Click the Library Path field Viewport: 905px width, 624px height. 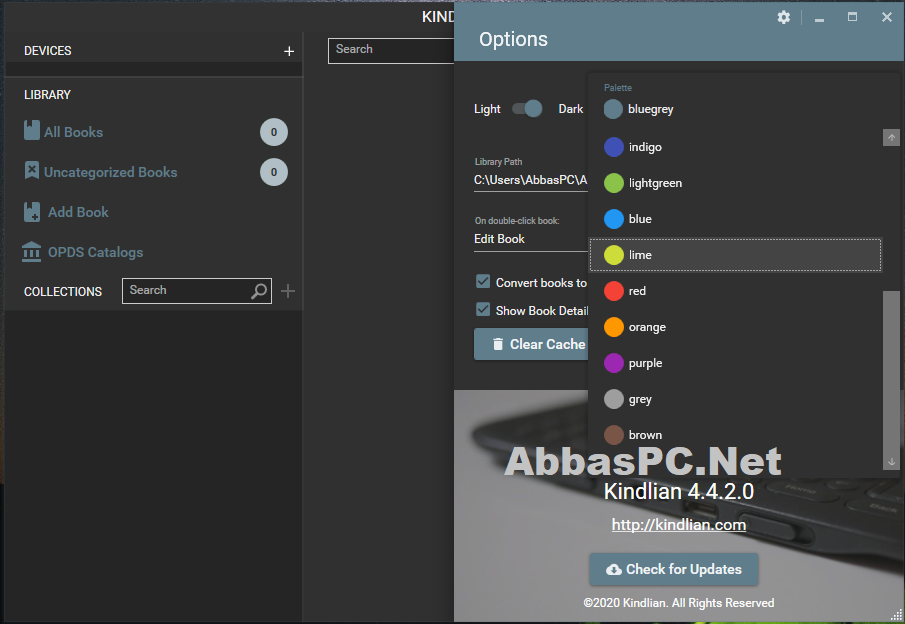pos(530,180)
